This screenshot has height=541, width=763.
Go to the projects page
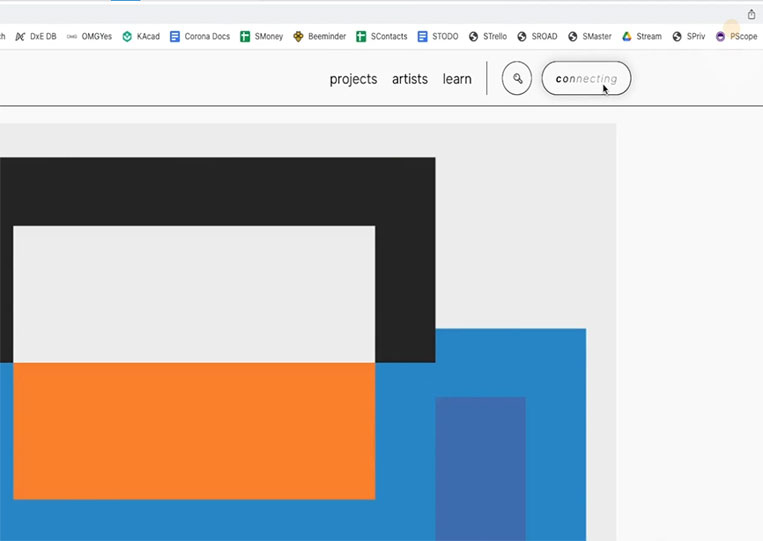[353, 79]
